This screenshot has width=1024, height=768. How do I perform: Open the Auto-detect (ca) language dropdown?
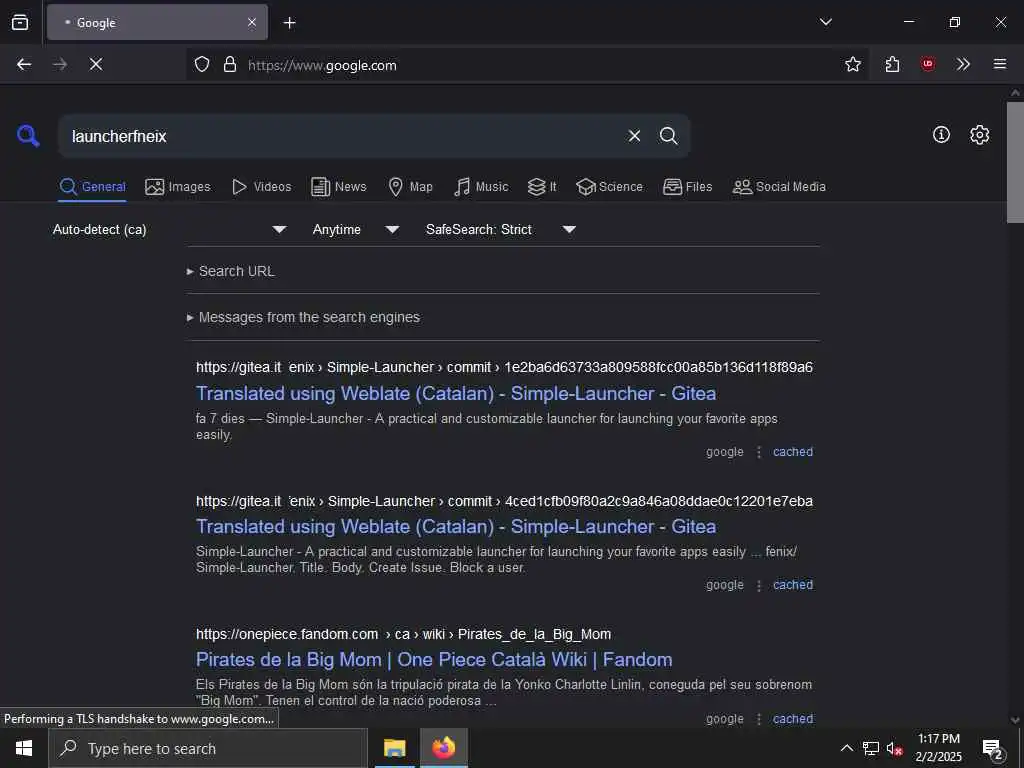click(x=170, y=229)
